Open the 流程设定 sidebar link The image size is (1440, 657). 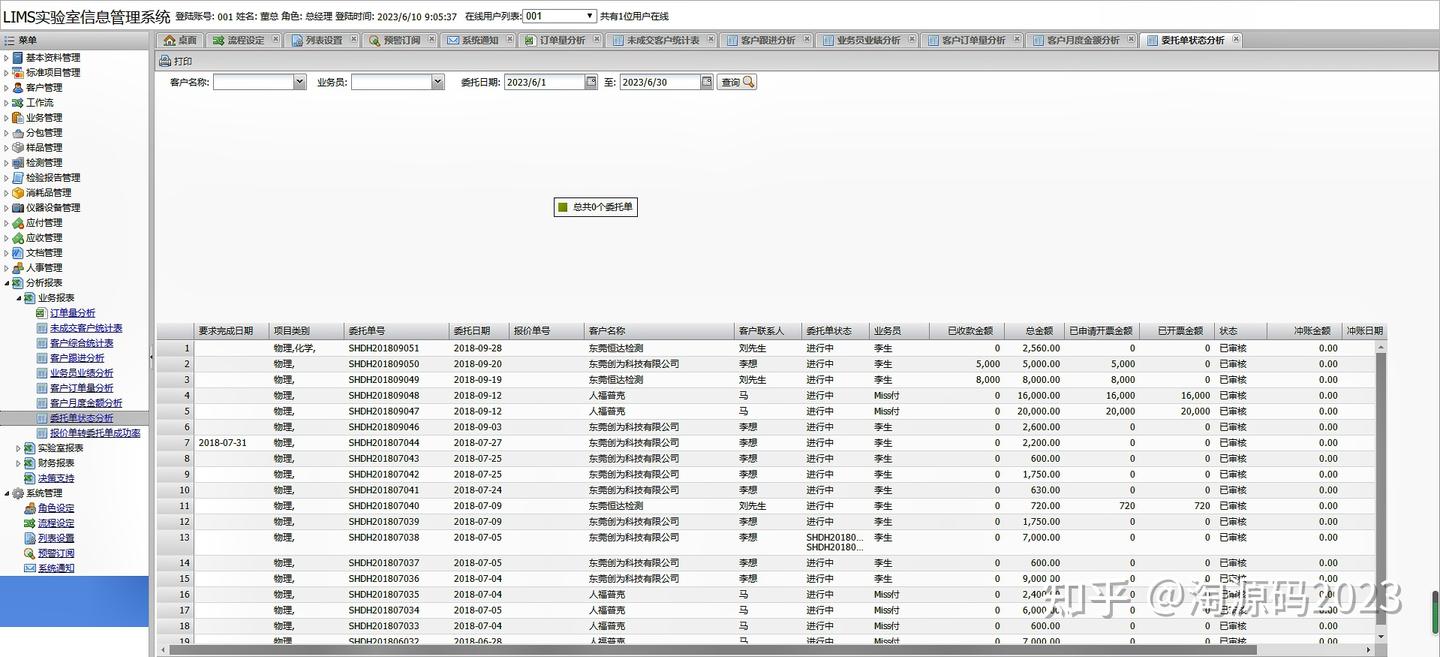(56, 523)
